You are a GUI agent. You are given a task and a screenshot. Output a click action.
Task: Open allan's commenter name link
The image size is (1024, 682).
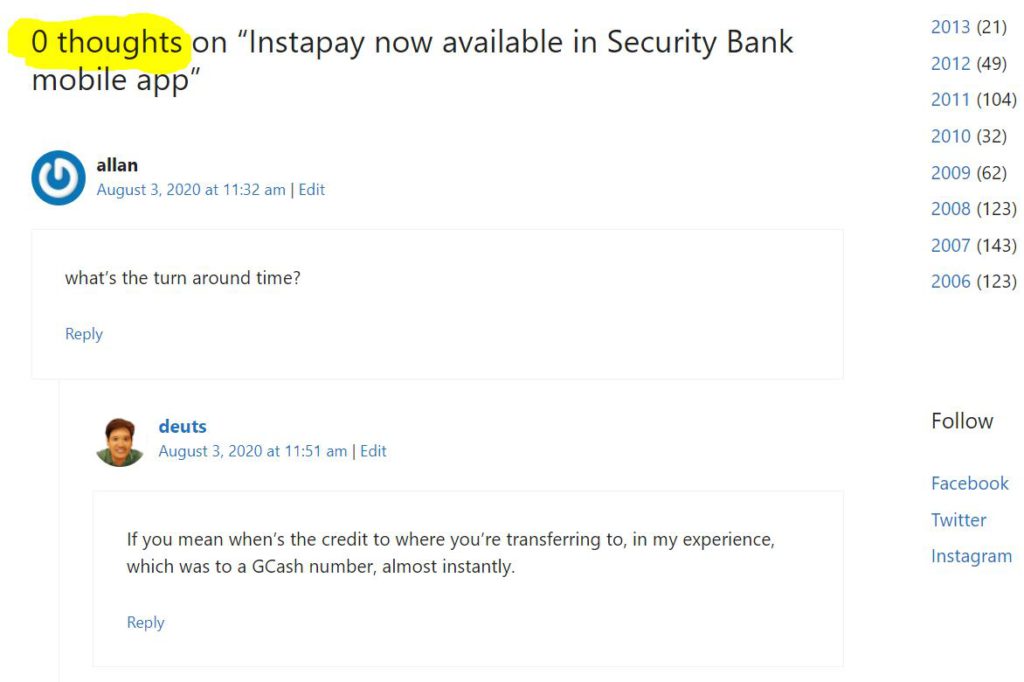(117, 165)
